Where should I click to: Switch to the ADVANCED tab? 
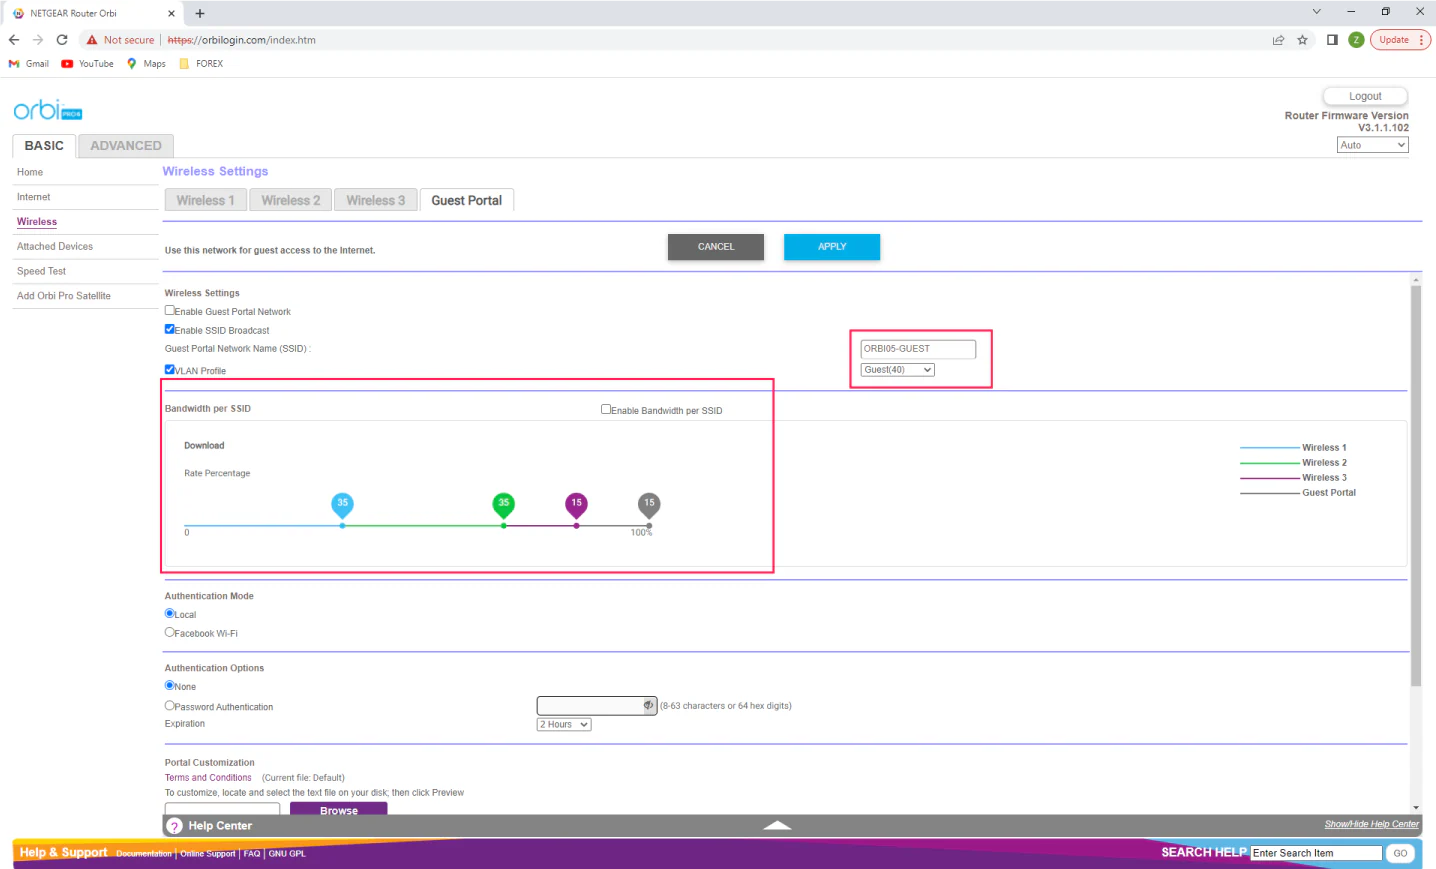point(126,146)
